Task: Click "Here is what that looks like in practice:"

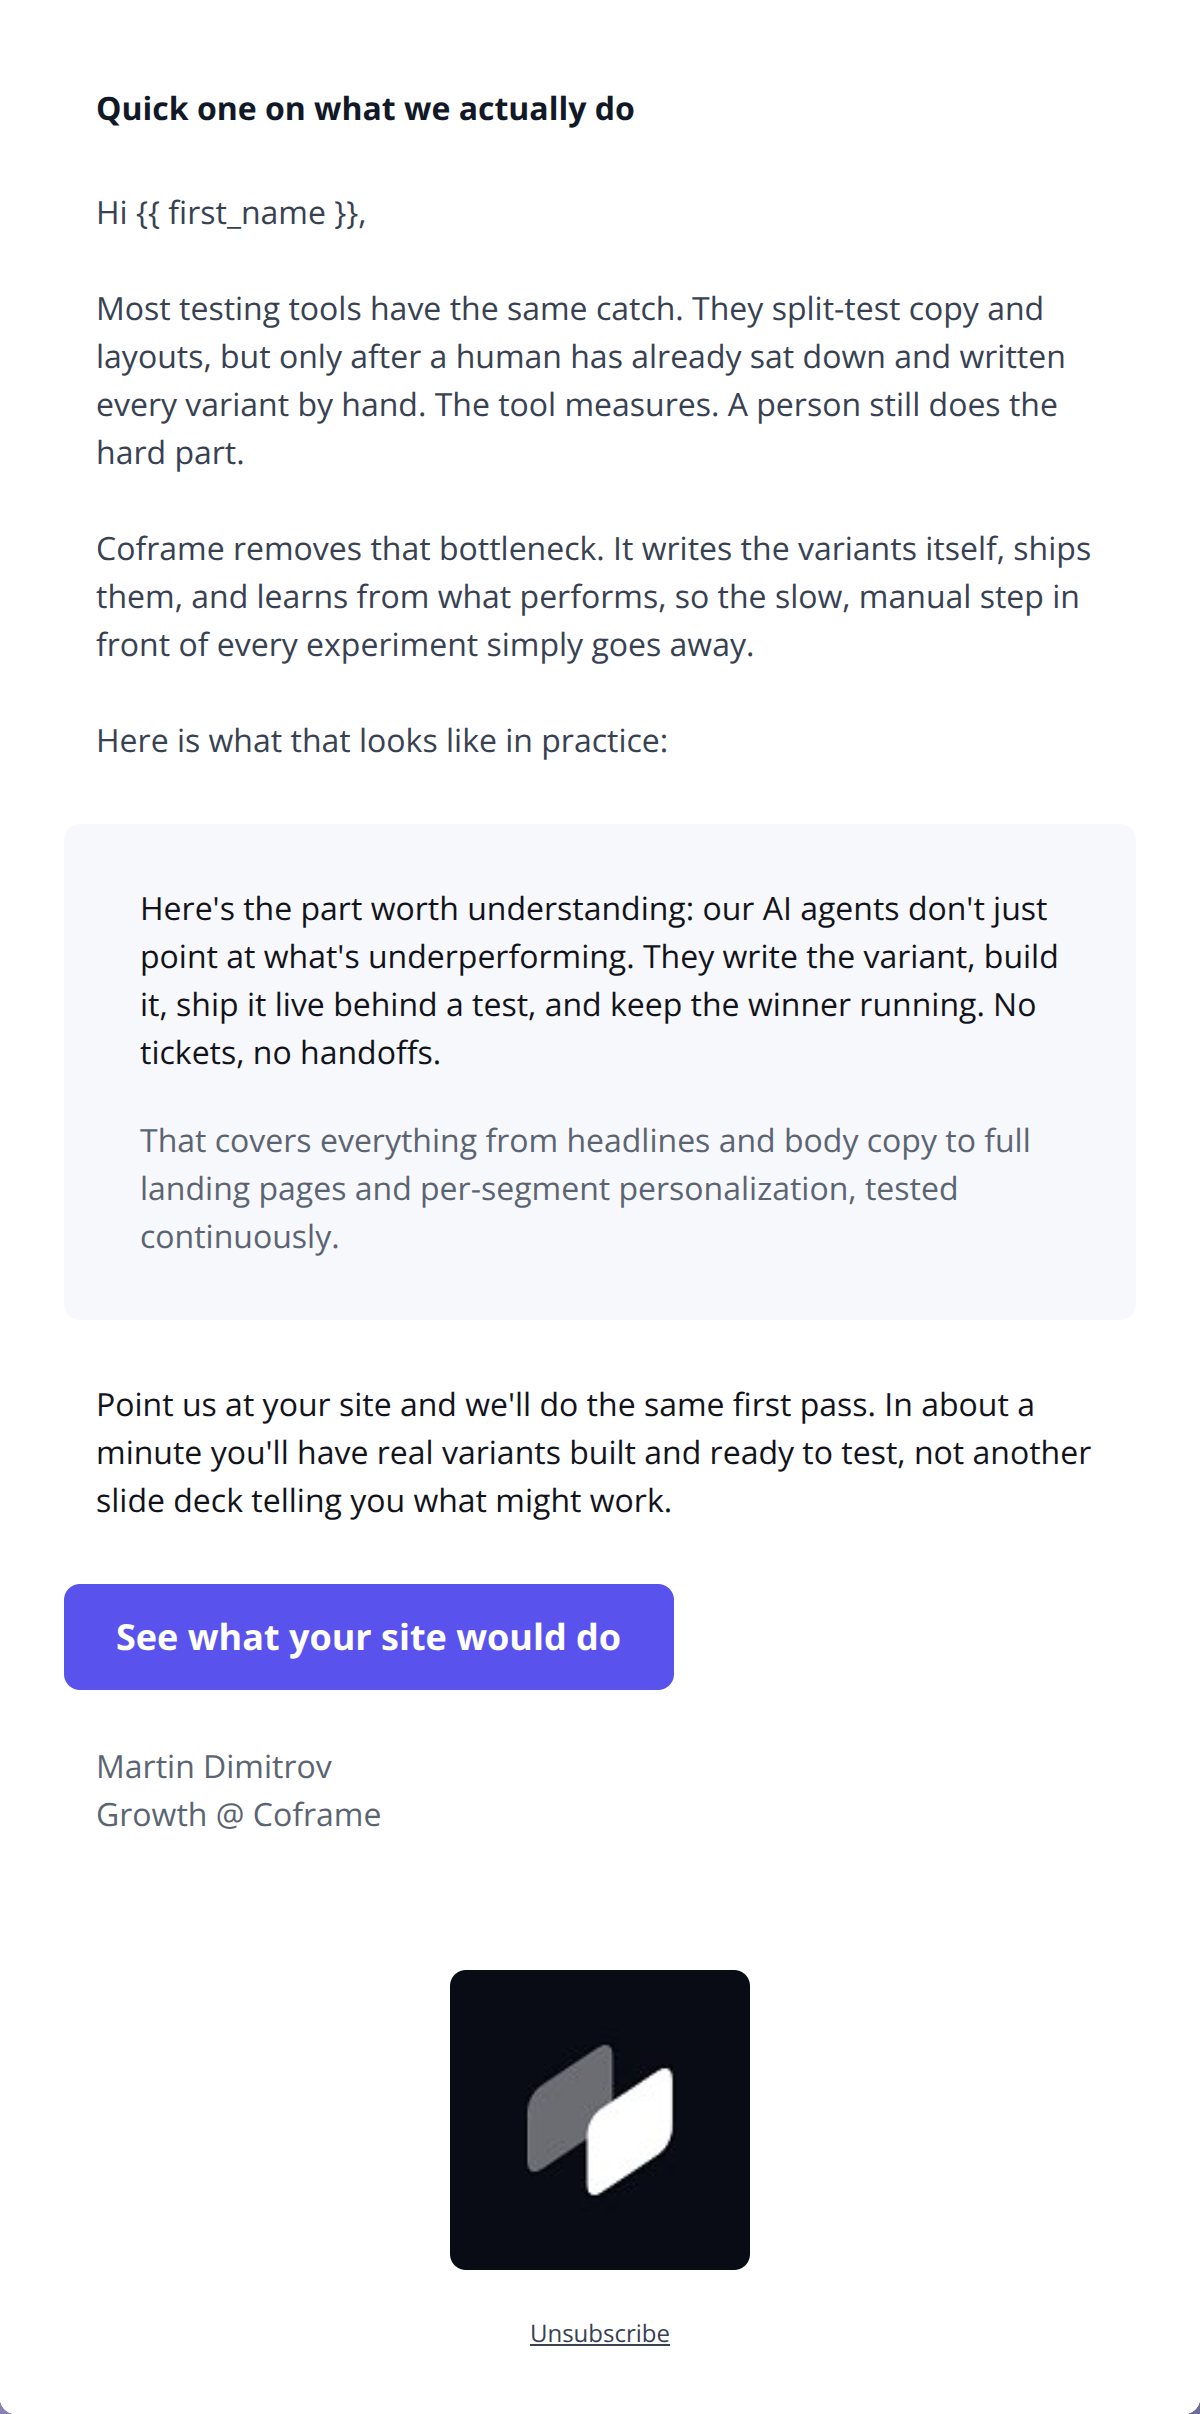Action: (x=382, y=741)
